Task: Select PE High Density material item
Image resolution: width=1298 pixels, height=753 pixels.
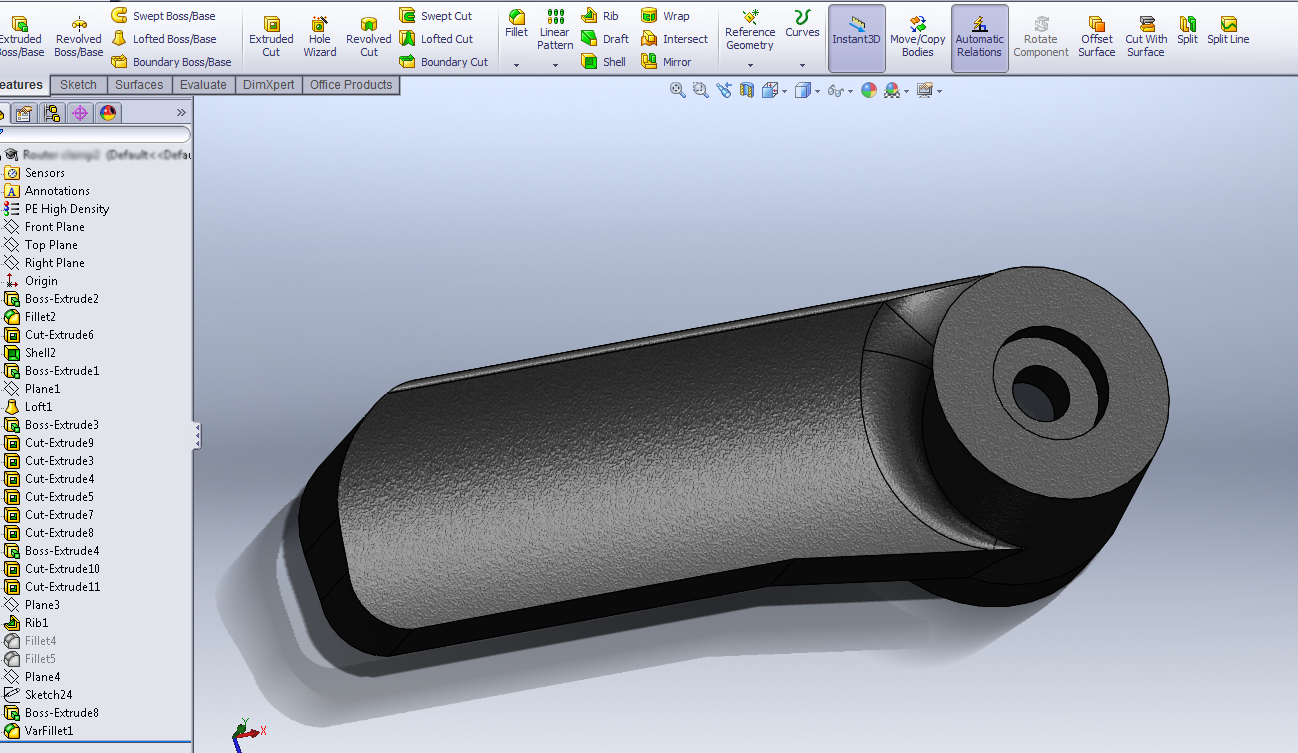Action: click(x=67, y=209)
